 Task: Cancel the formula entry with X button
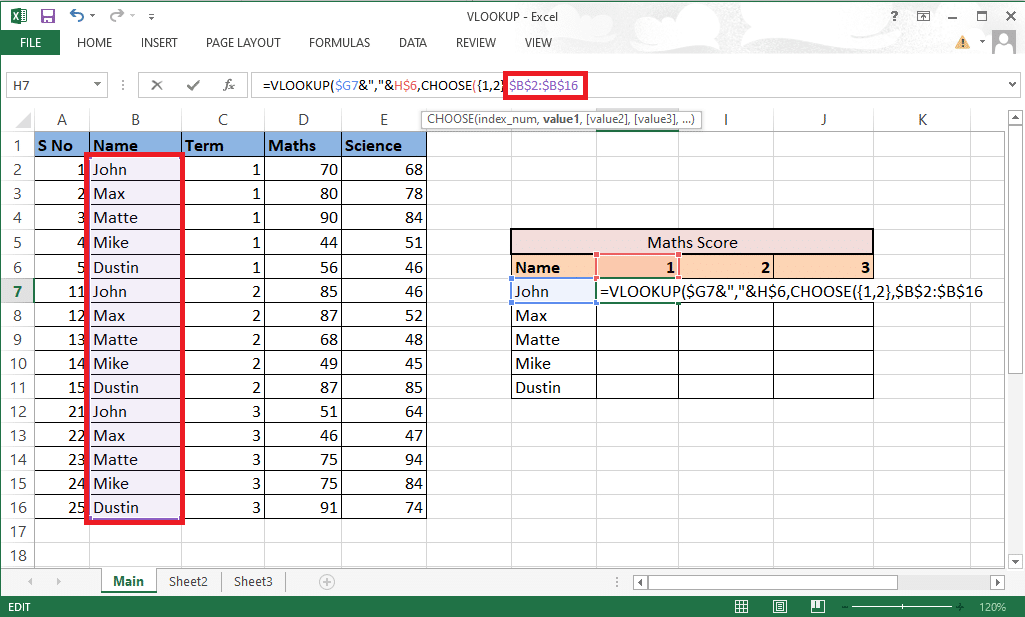click(157, 86)
